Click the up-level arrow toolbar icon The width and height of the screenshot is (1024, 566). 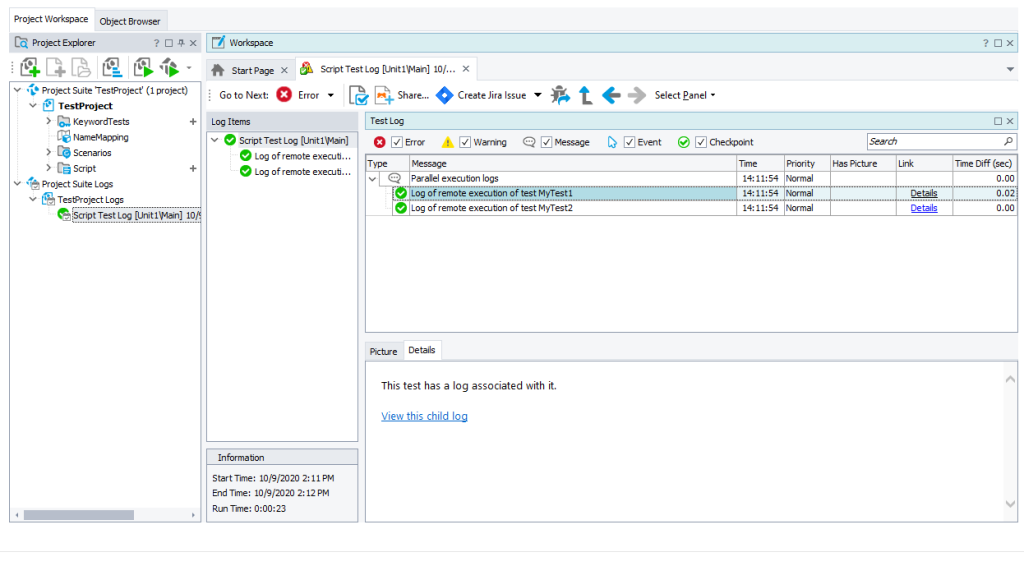(586, 95)
